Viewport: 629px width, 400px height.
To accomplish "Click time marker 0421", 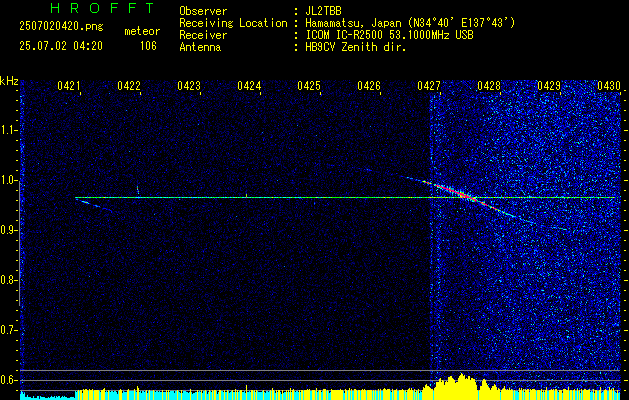I will tap(69, 86).
